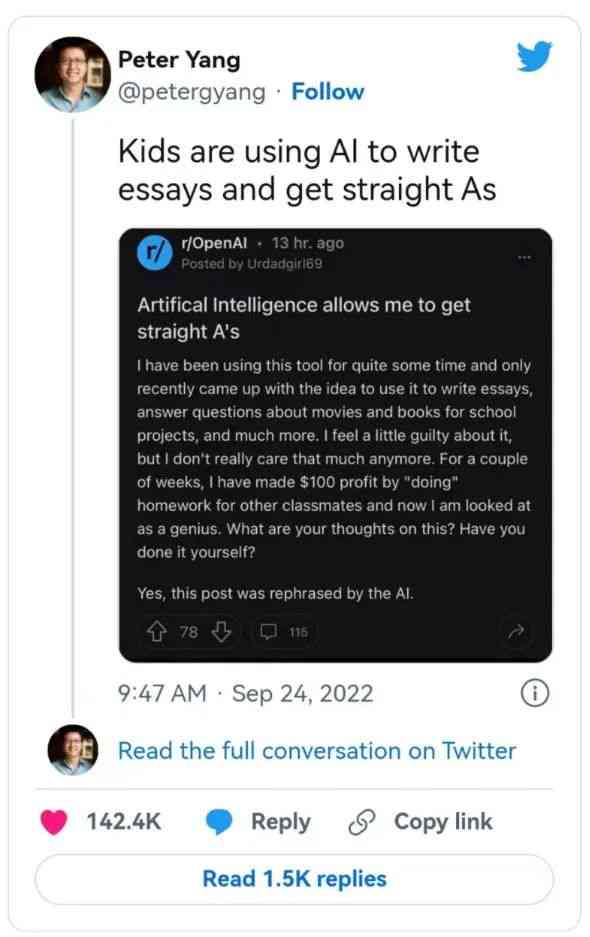Screen dimensions: 590x937
Task: Open the tweet info circle icon
Action: pos(534,694)
